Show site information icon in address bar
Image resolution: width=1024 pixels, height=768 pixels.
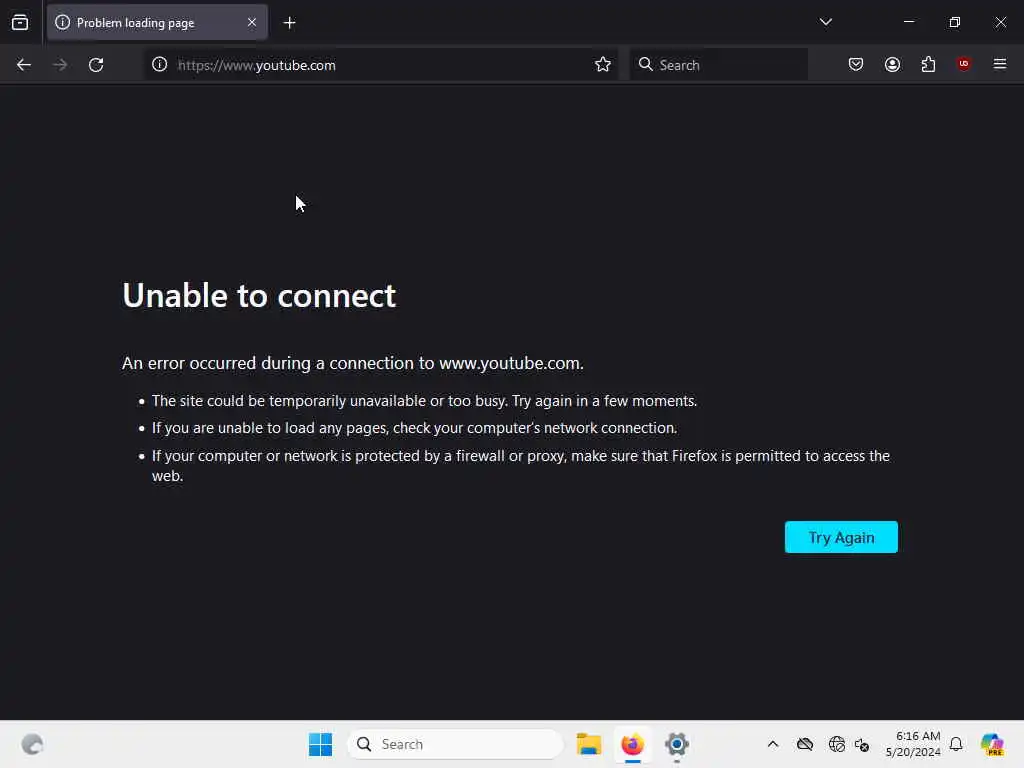pos(159,65)
